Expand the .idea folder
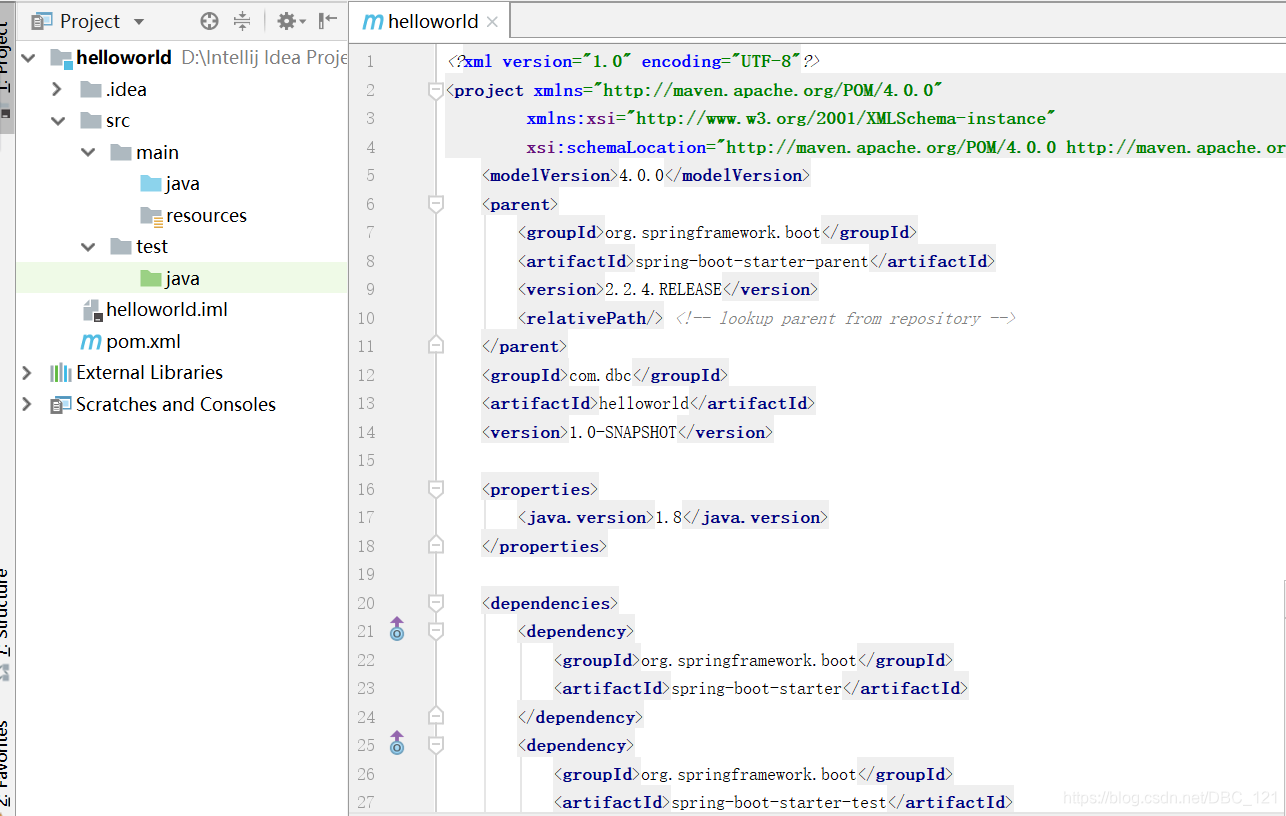 58,89
